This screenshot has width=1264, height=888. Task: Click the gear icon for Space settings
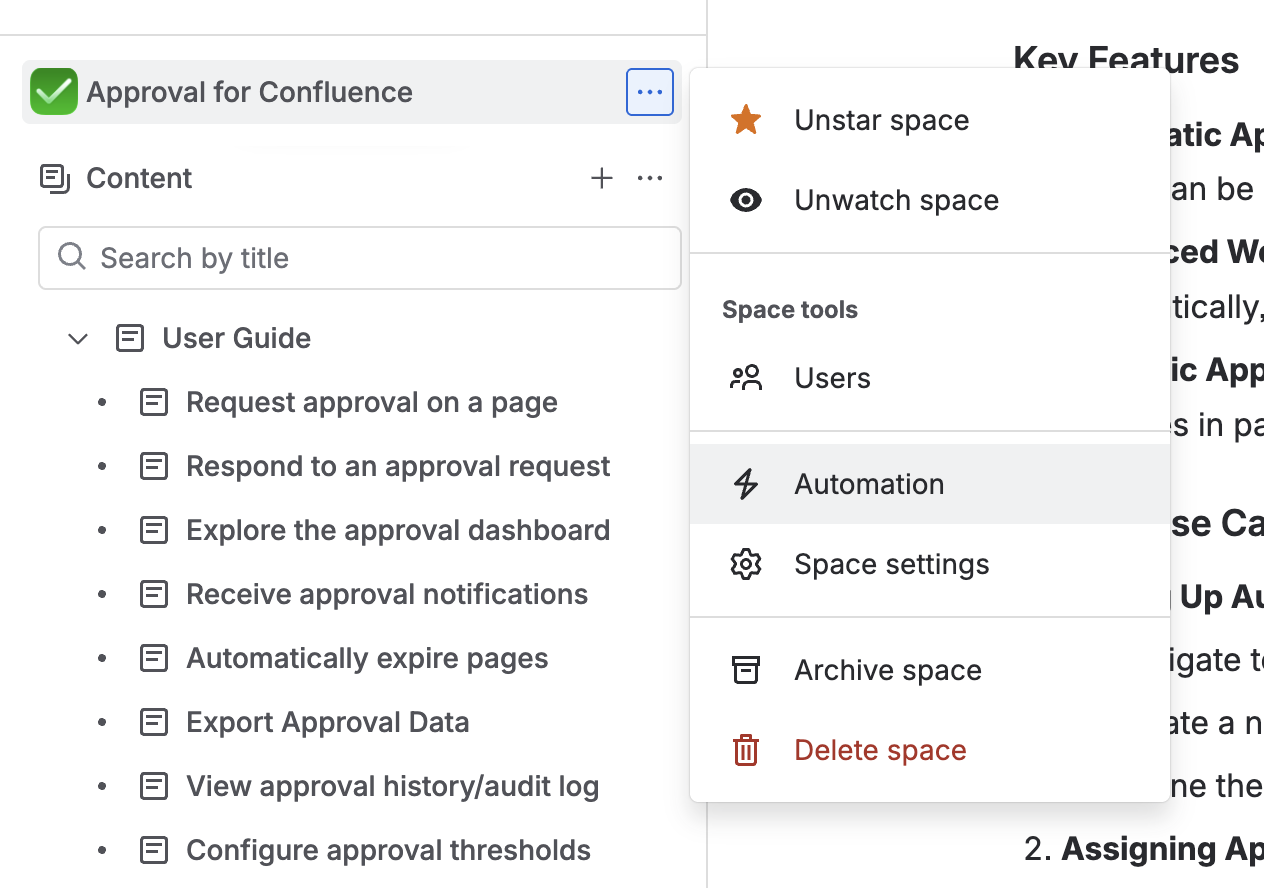pyautogui.click(x=746, y=564)
